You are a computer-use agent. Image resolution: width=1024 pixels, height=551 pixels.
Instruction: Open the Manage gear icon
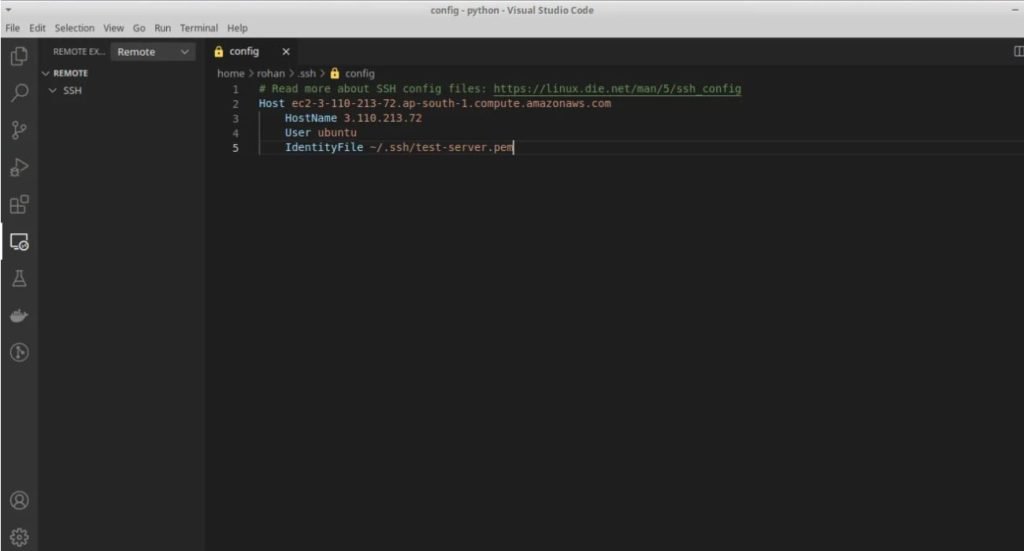[x=19, y=537]
